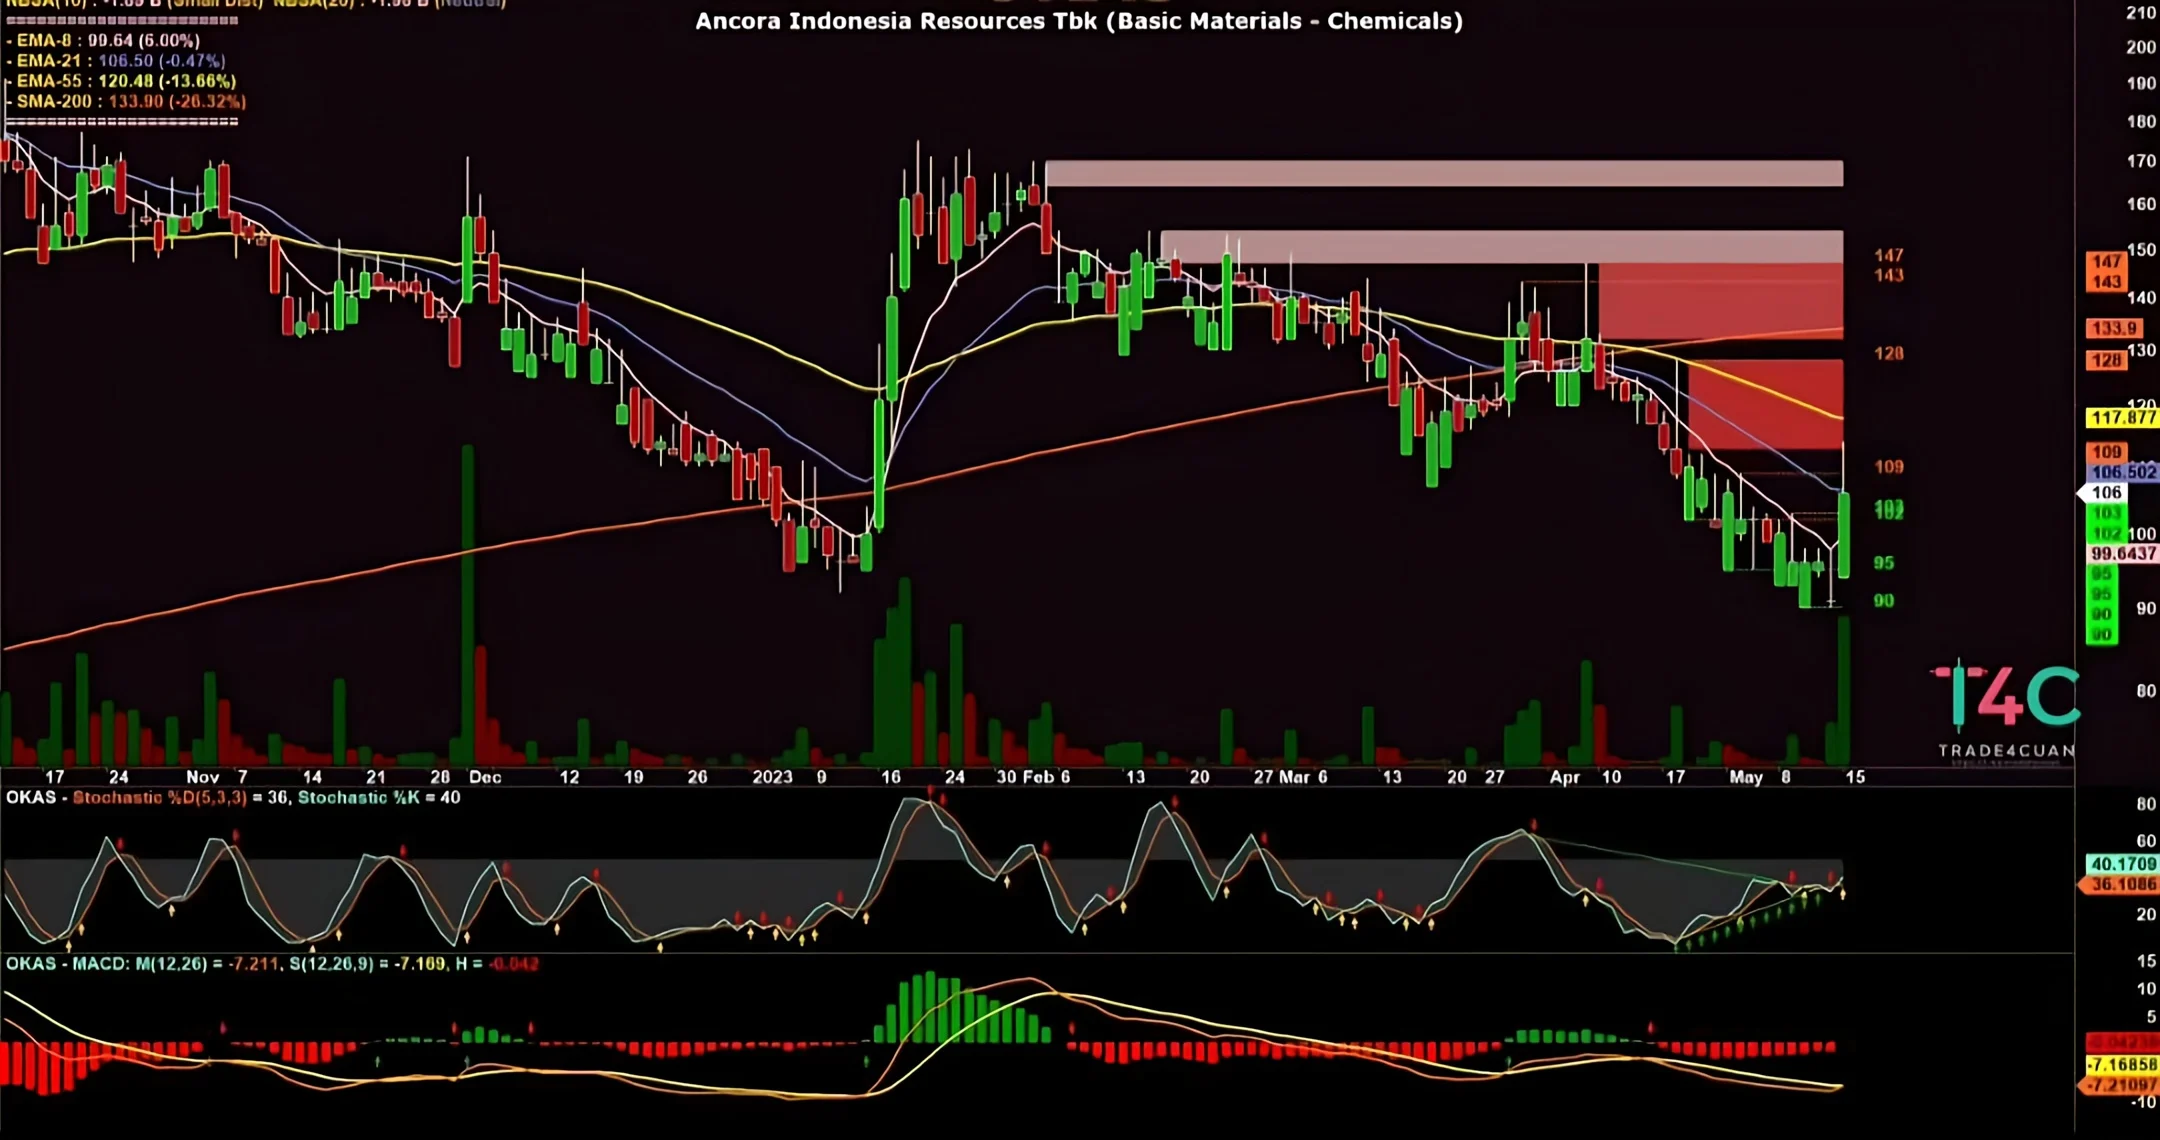Click the 2023 label on date axis
The image size is (2160, 1140).
tap(772, 777)
